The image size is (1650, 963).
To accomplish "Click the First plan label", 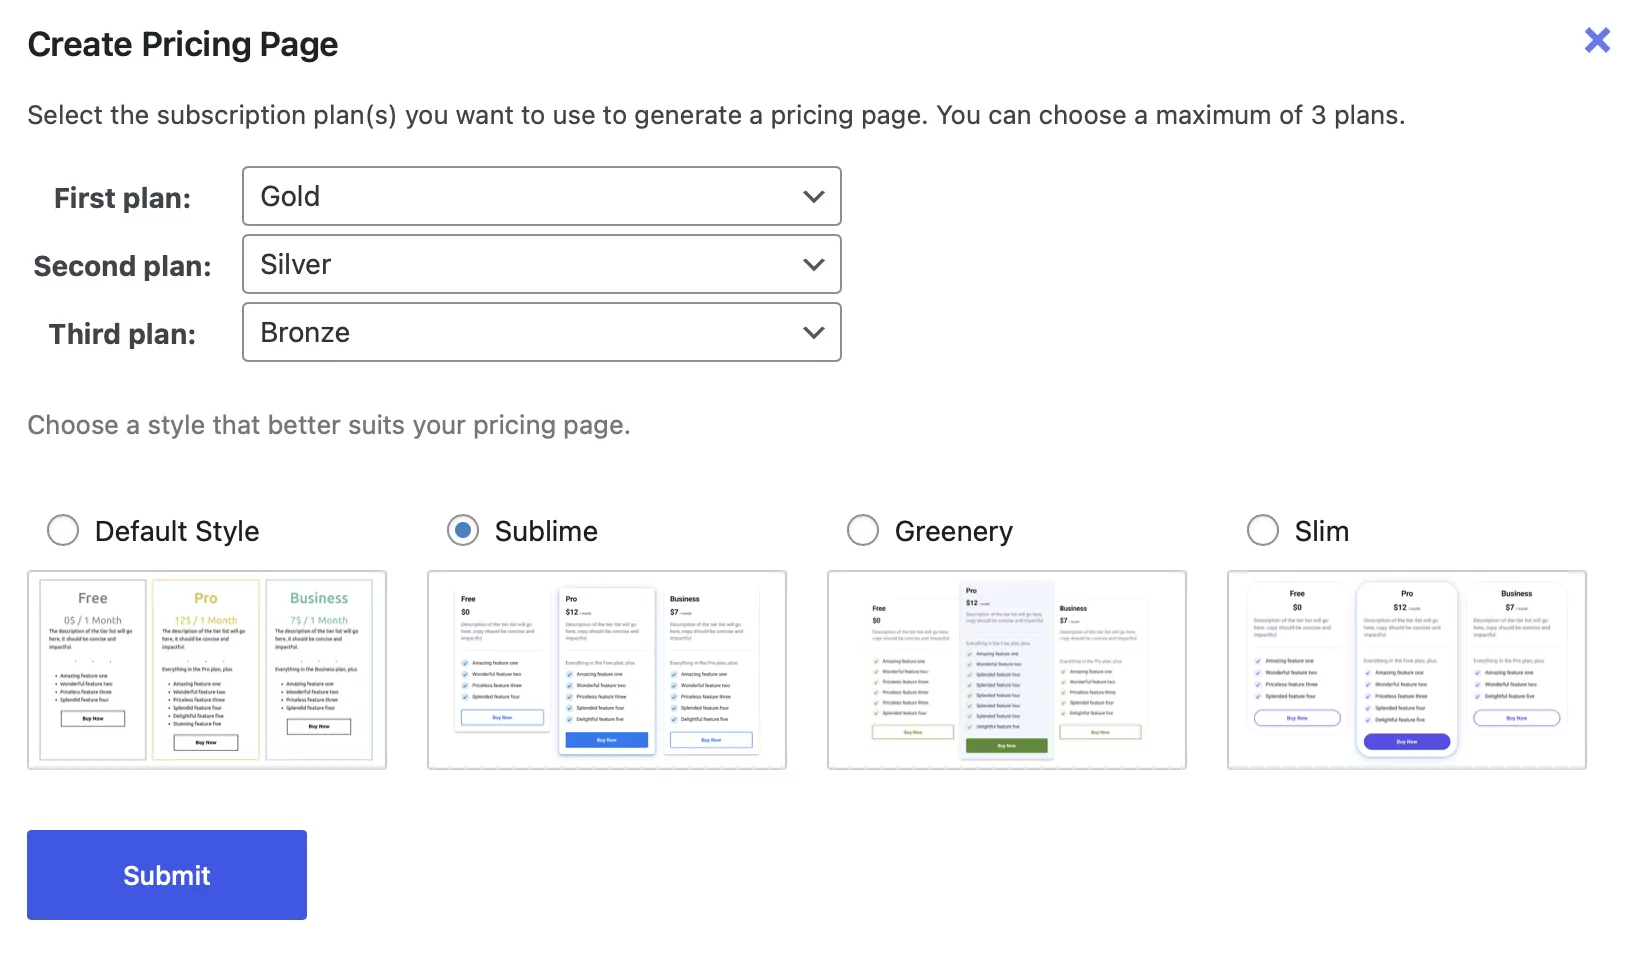I will [x=122, y=198].
